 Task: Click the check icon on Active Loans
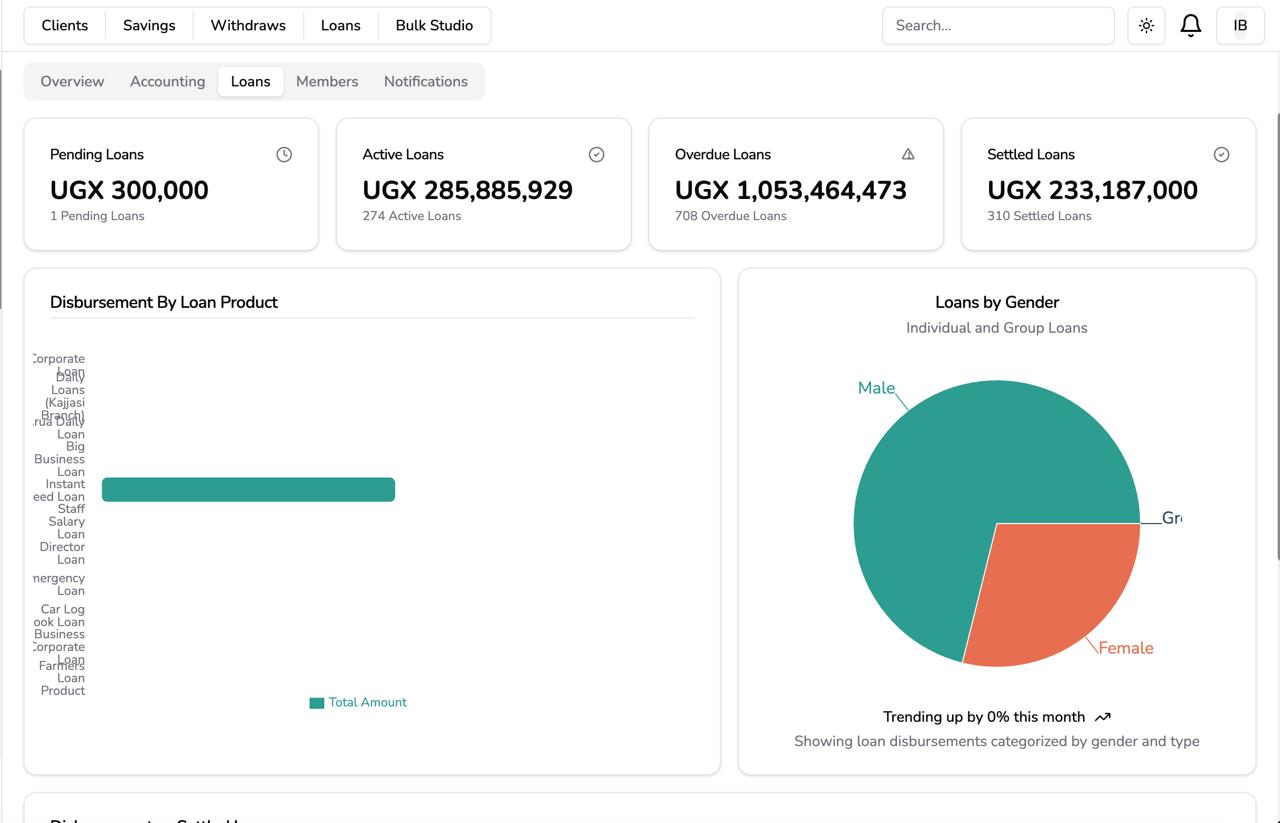pos(596,154)
